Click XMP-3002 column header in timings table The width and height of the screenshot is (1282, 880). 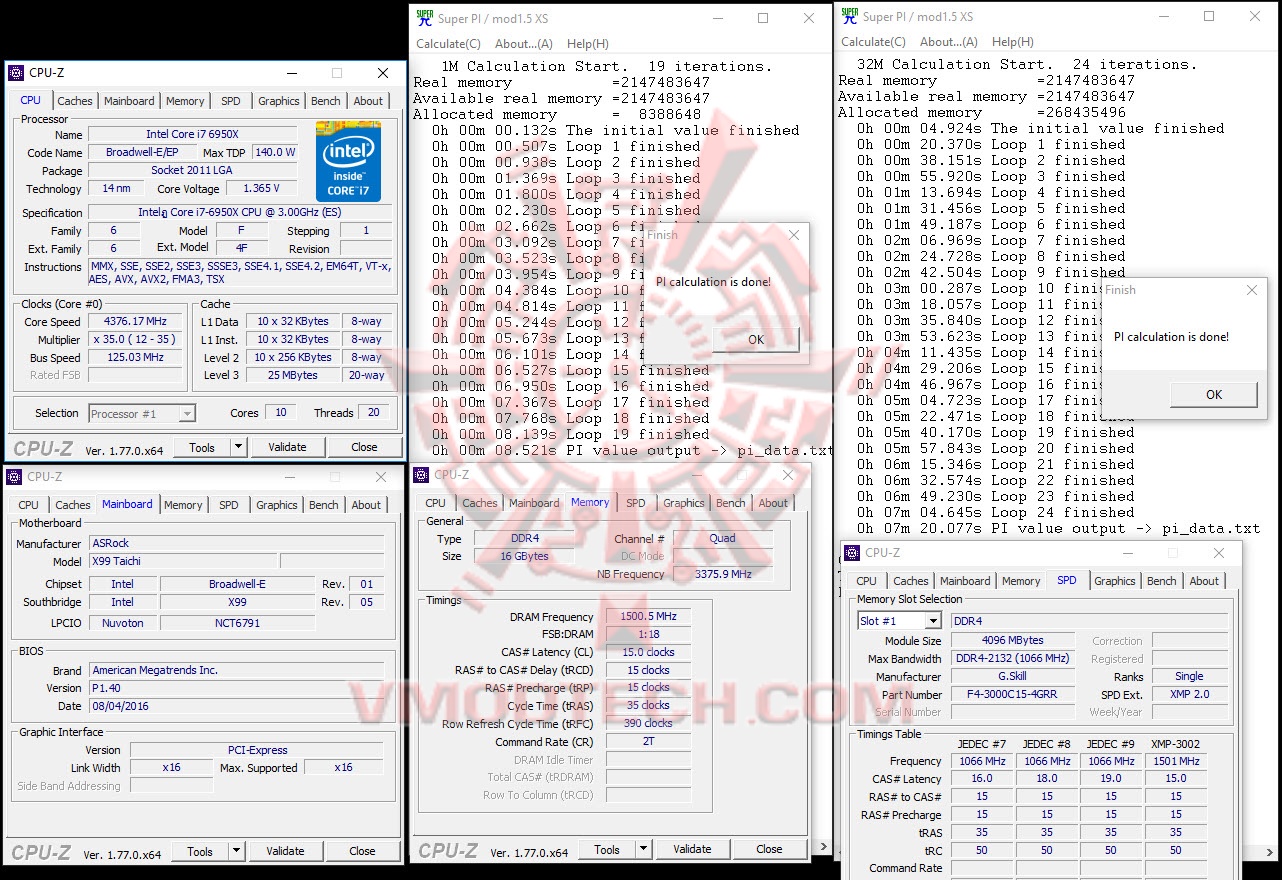point(1176,744)
